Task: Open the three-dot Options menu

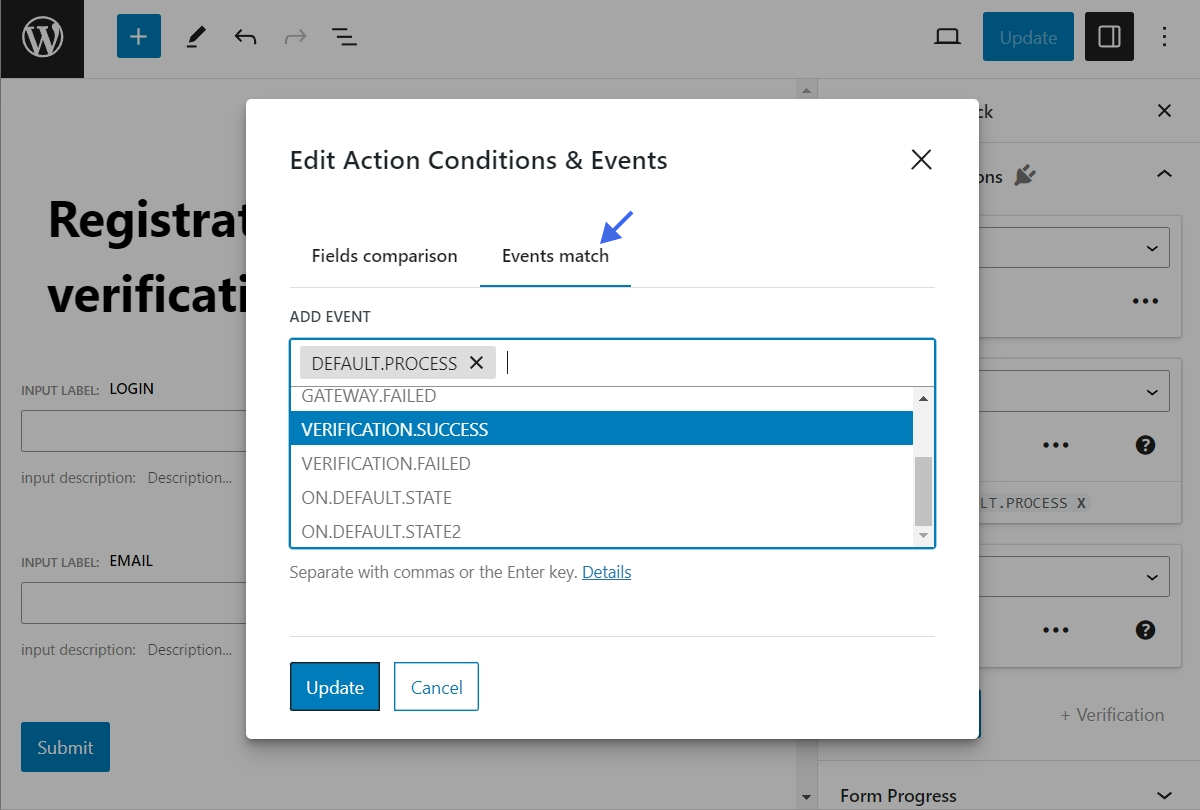Action: tap(1164, 37)
